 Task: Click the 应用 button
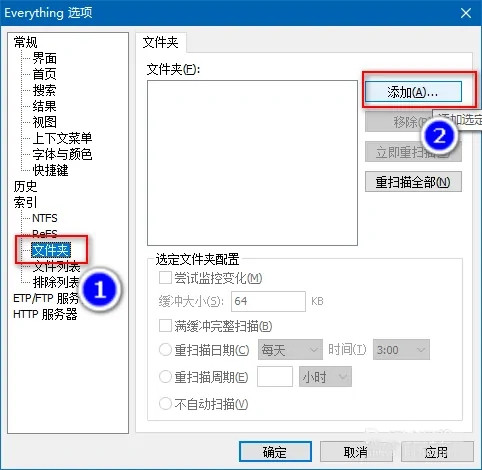coord(437,452)
